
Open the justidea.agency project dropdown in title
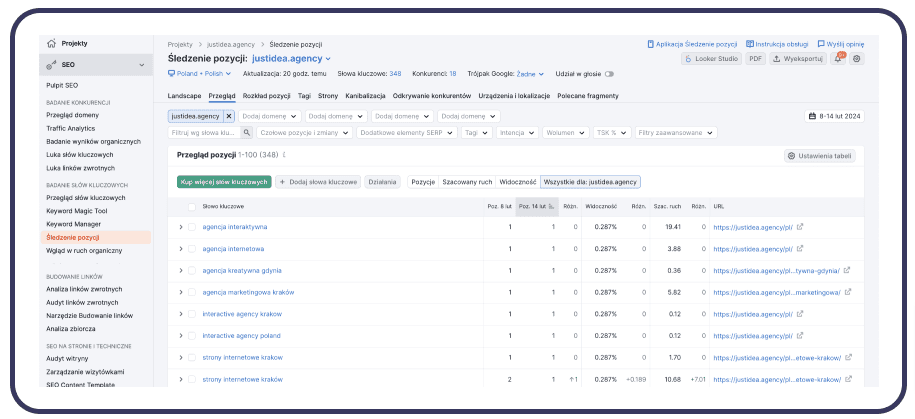(x=291, y=58)
